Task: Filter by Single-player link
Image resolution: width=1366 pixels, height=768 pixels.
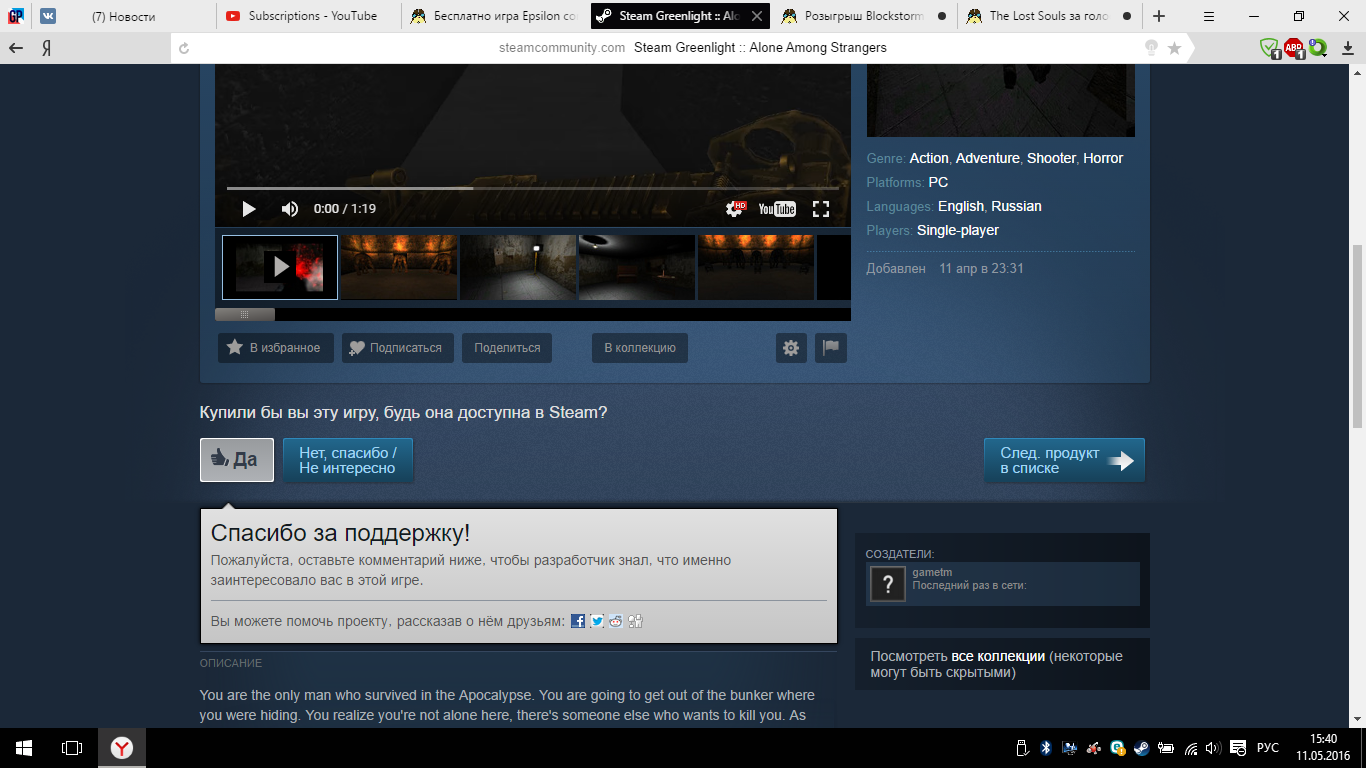Action: [x=958, y=230]
